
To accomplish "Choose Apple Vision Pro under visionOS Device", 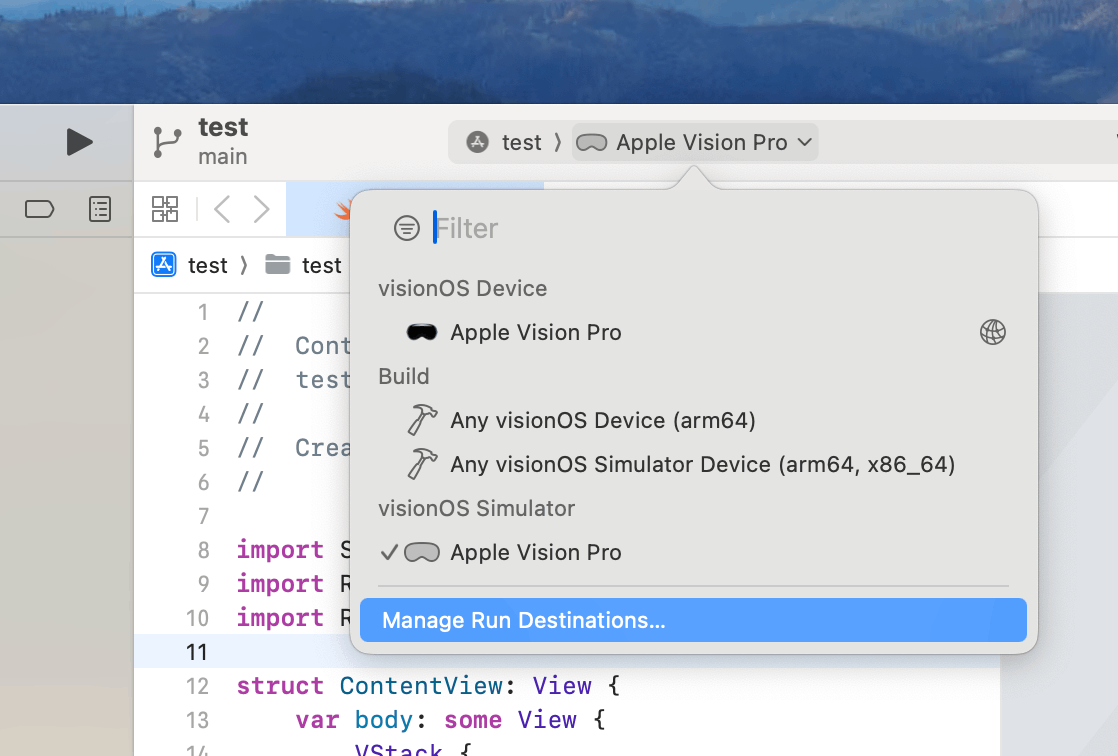I will pos(537,332).
